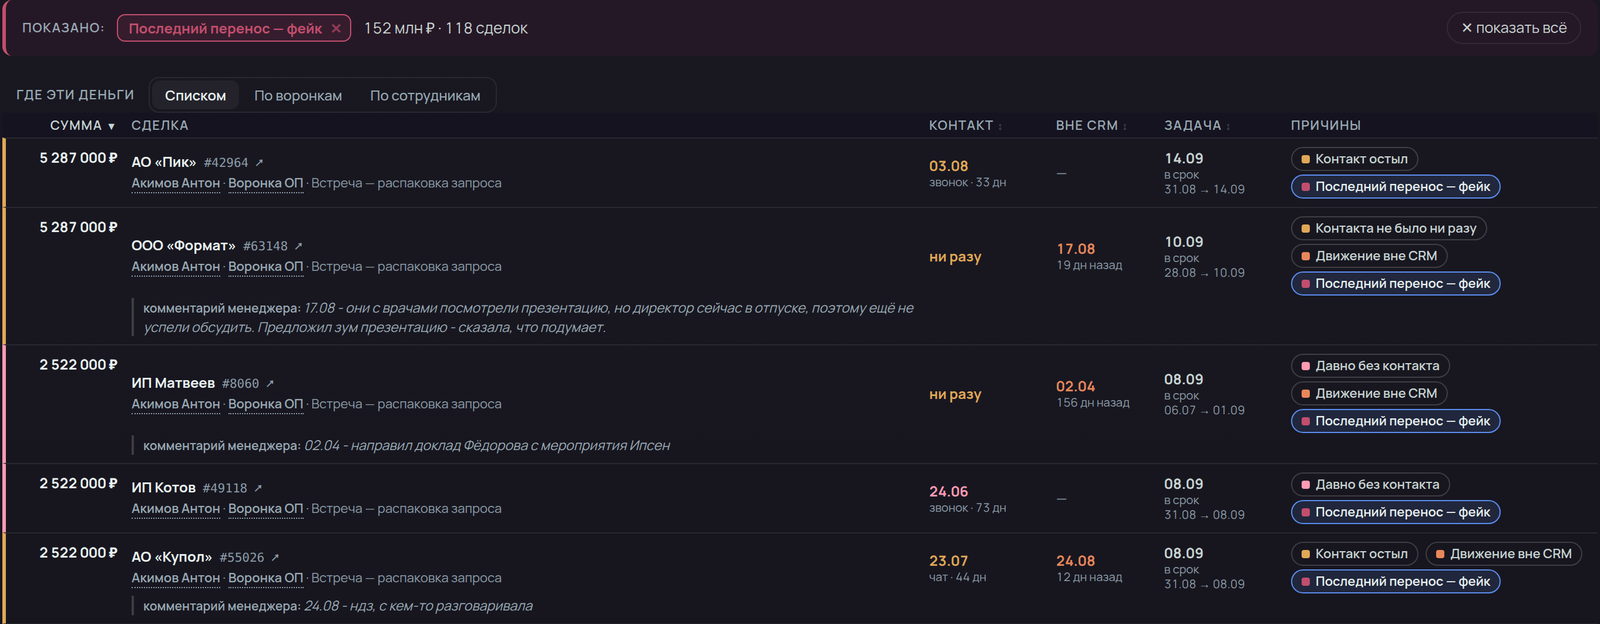Select Движение вне CRM chip in ООО «Формат» row
The image size is (1600, 624).
(1369, 256)
